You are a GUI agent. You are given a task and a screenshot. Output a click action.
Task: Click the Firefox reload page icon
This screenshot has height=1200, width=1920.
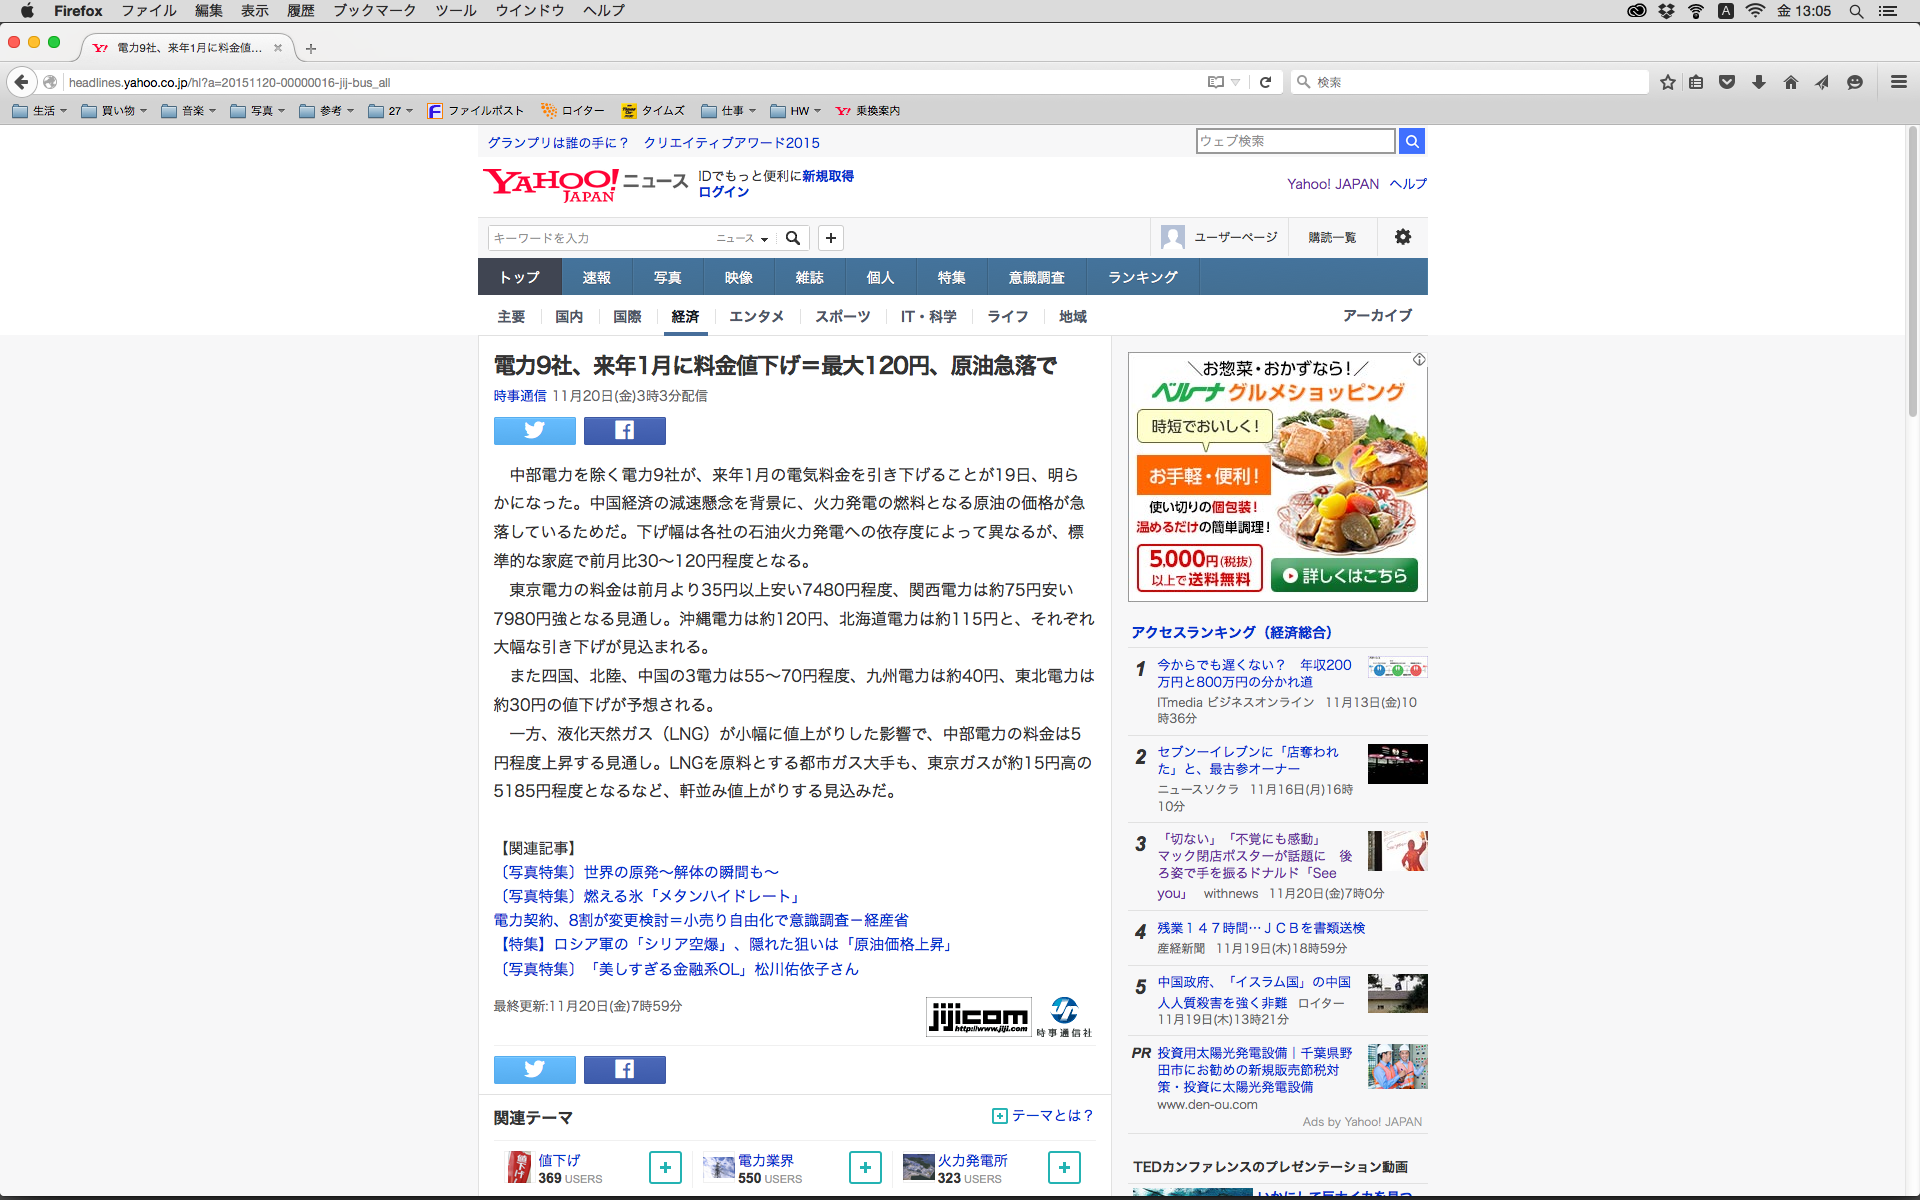tap(1265, 82)
